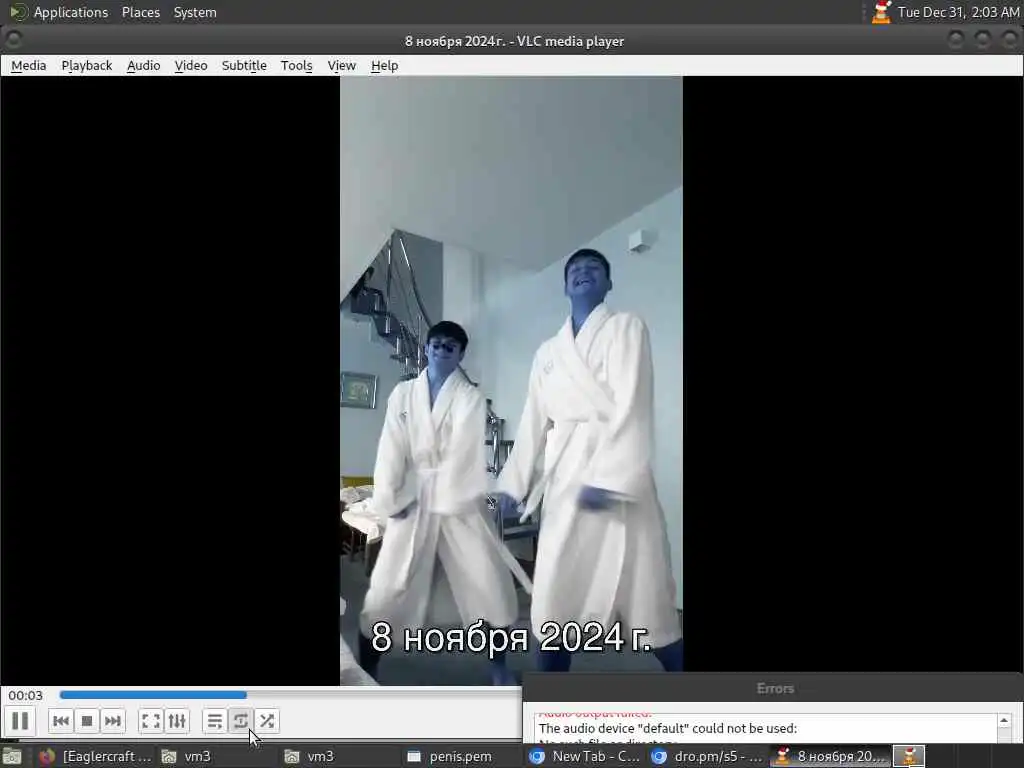Click the VLC cone tray icon
This screenshot has height=768, width=1024.
coord(881,12)
